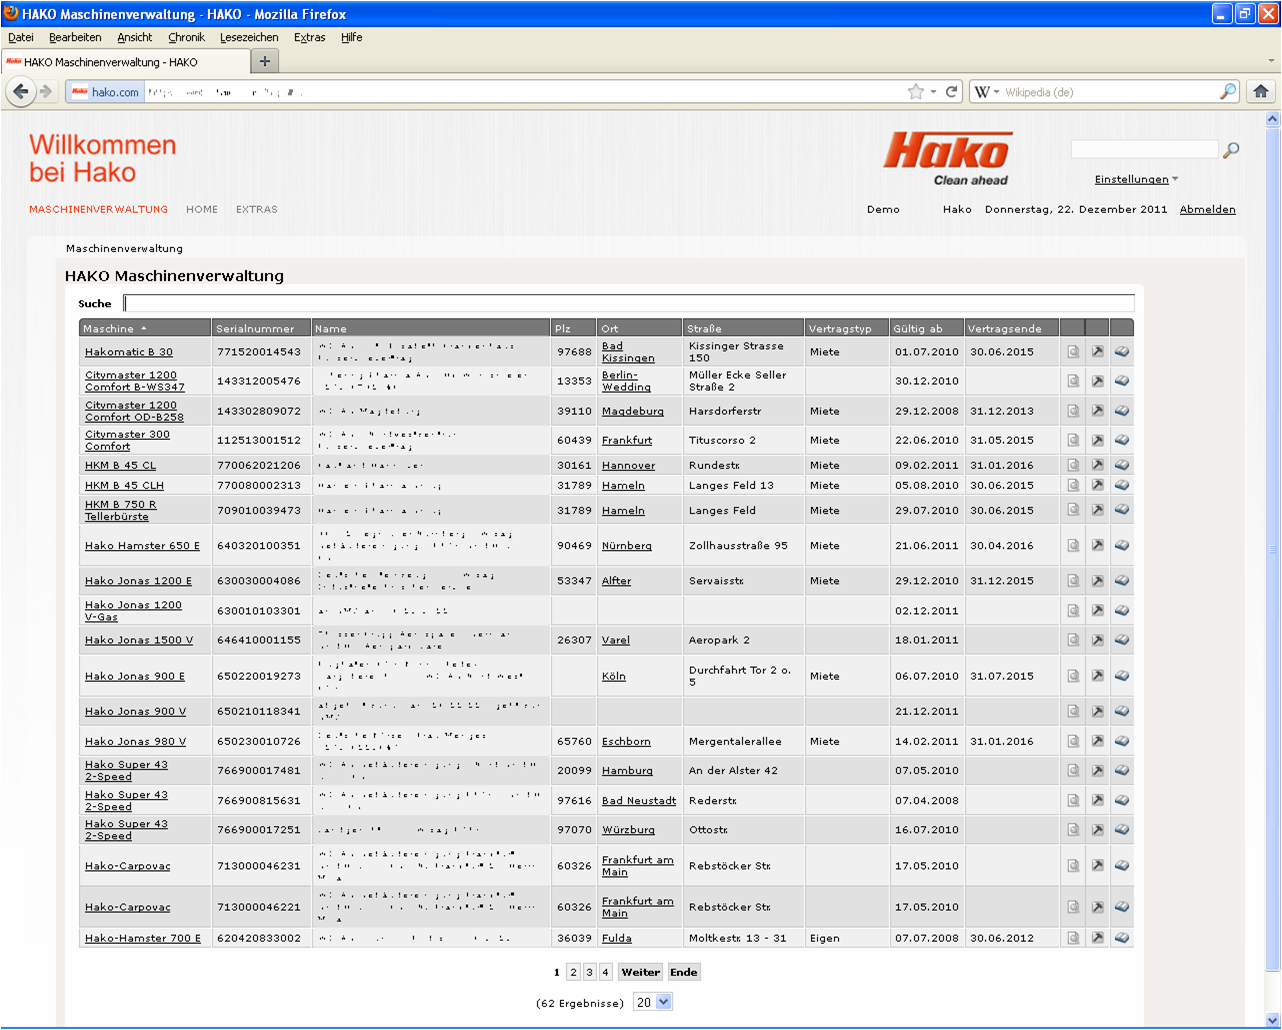Open book icon for Hako Jonas 980 V
1282x1030 pixels.
click(1122, 742)
